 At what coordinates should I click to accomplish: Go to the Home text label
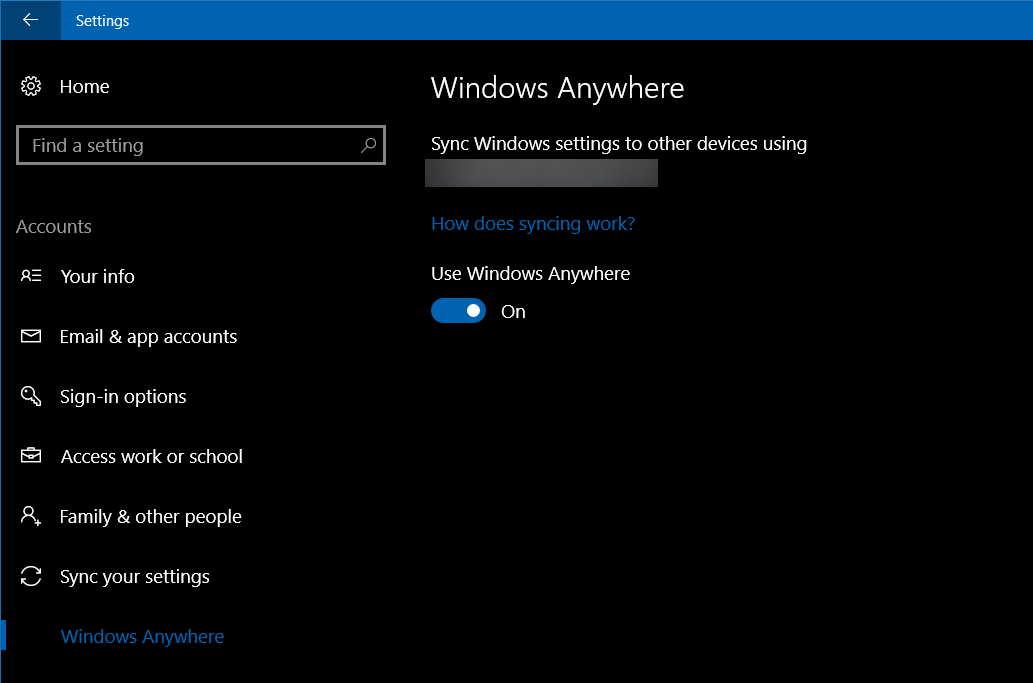[84, 87]
